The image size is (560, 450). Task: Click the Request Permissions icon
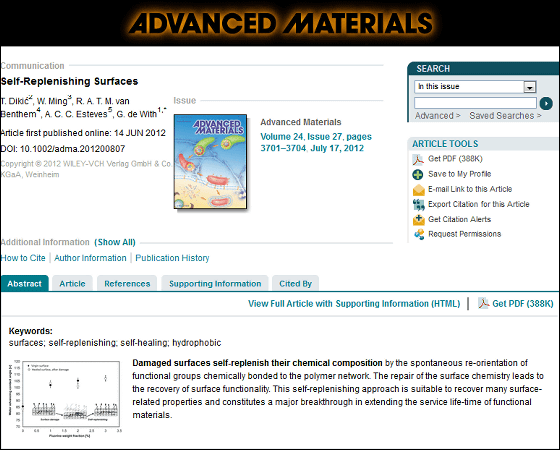point(419,234)
